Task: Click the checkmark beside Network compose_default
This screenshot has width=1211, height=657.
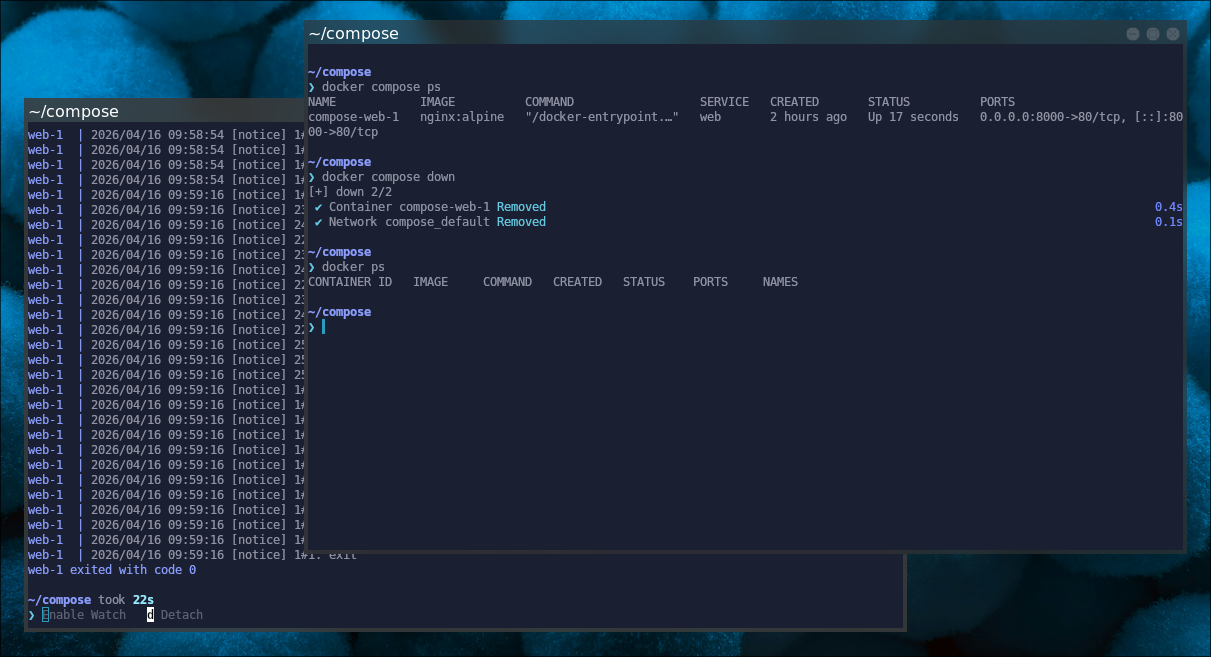Action: point(318,222)
